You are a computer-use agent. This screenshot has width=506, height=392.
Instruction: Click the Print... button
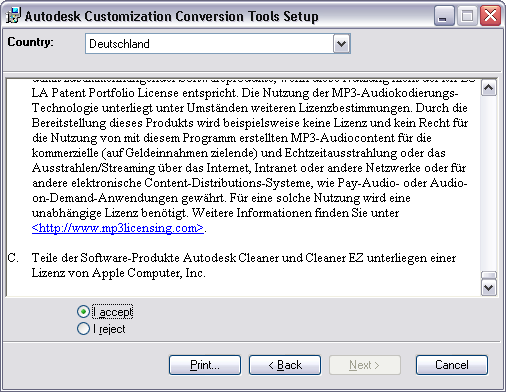[x=205, y=365]
